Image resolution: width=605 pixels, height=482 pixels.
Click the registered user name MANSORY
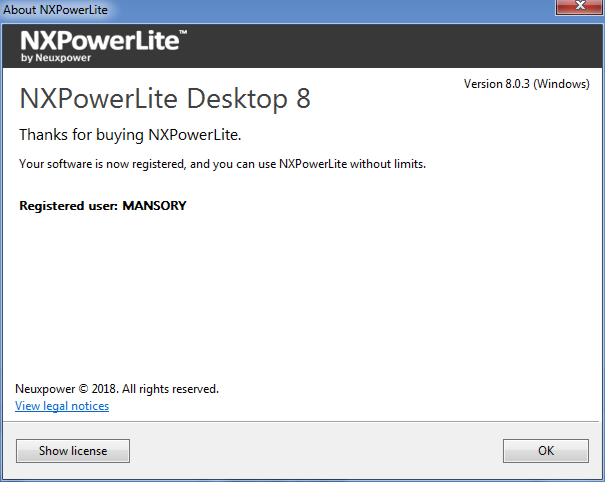pyautogui.click(x=154, y=206)
